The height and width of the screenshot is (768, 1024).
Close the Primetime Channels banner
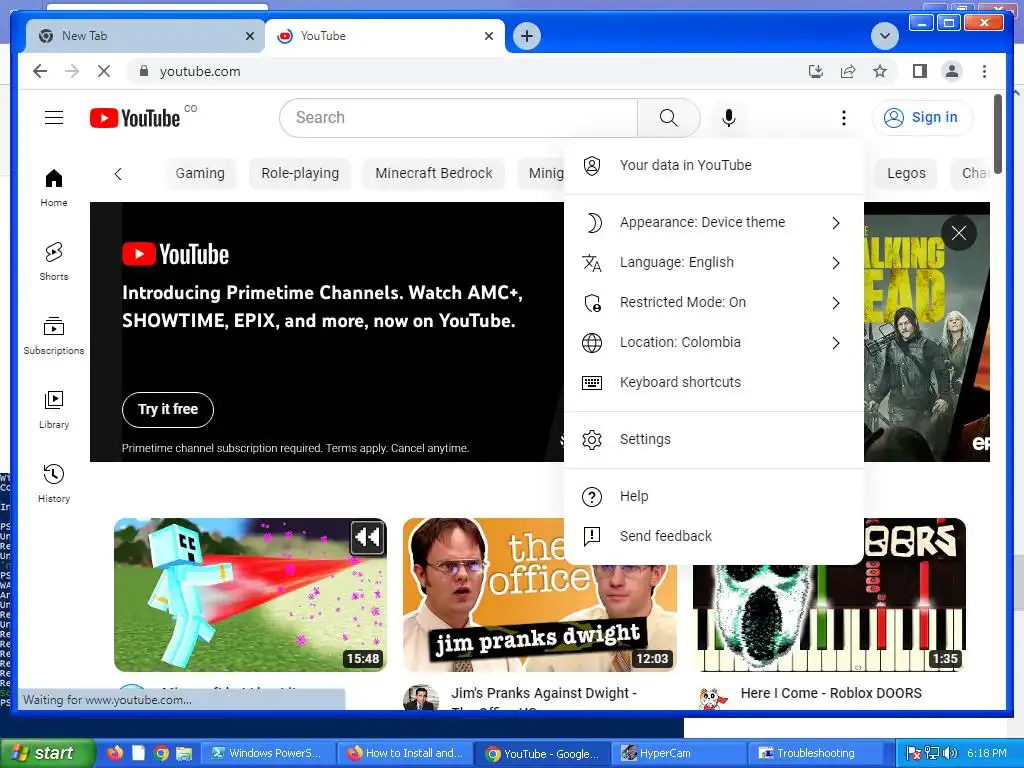coord(959,233)
